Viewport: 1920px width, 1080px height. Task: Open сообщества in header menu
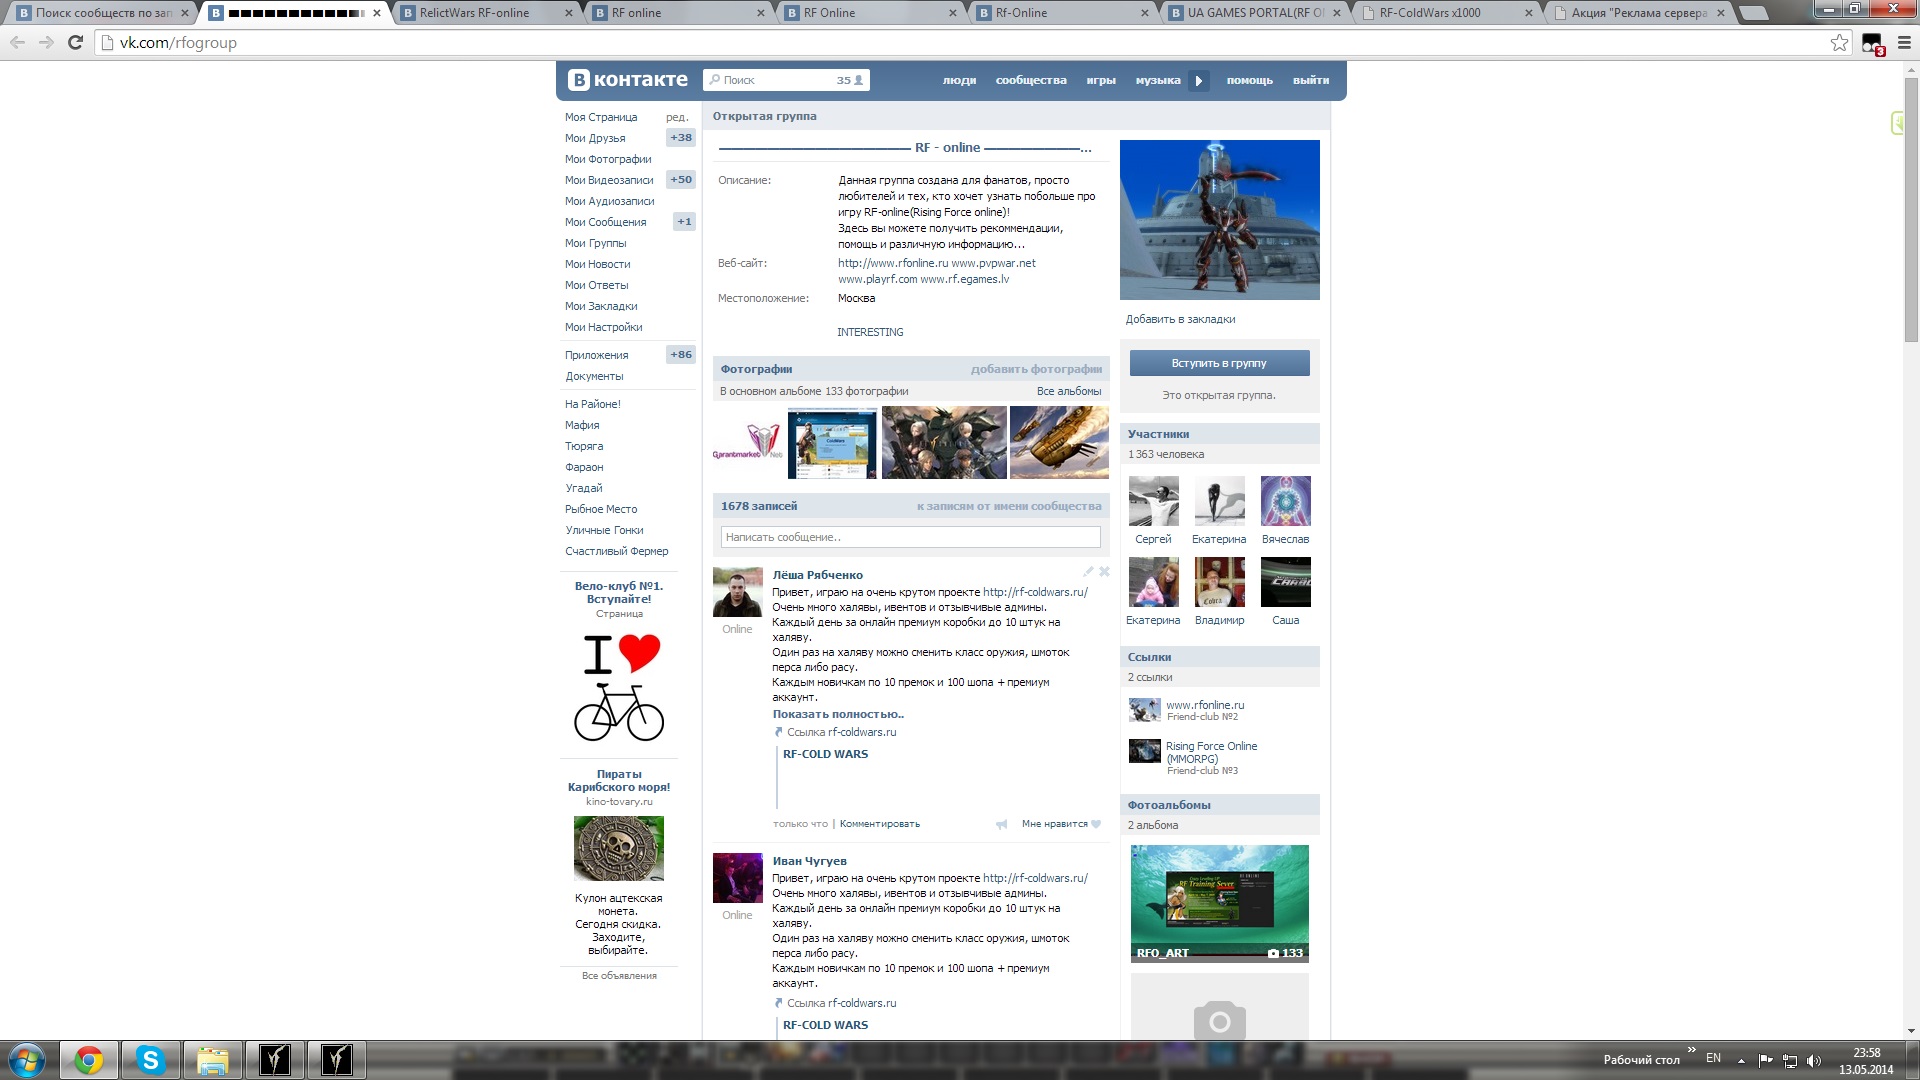[x=1031, y=80]
